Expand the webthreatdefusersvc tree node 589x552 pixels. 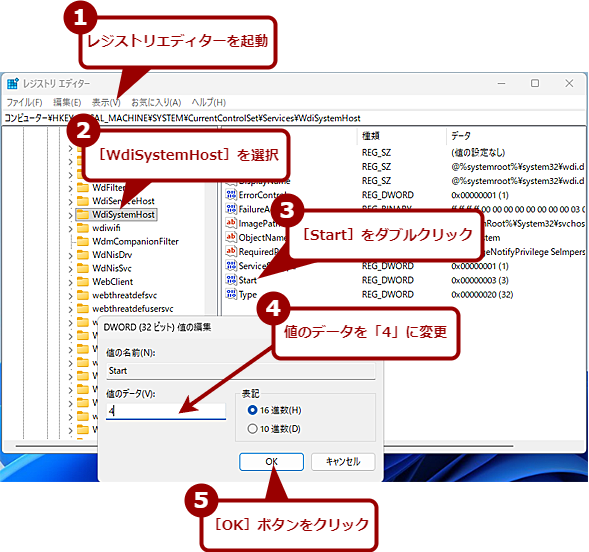71,309
